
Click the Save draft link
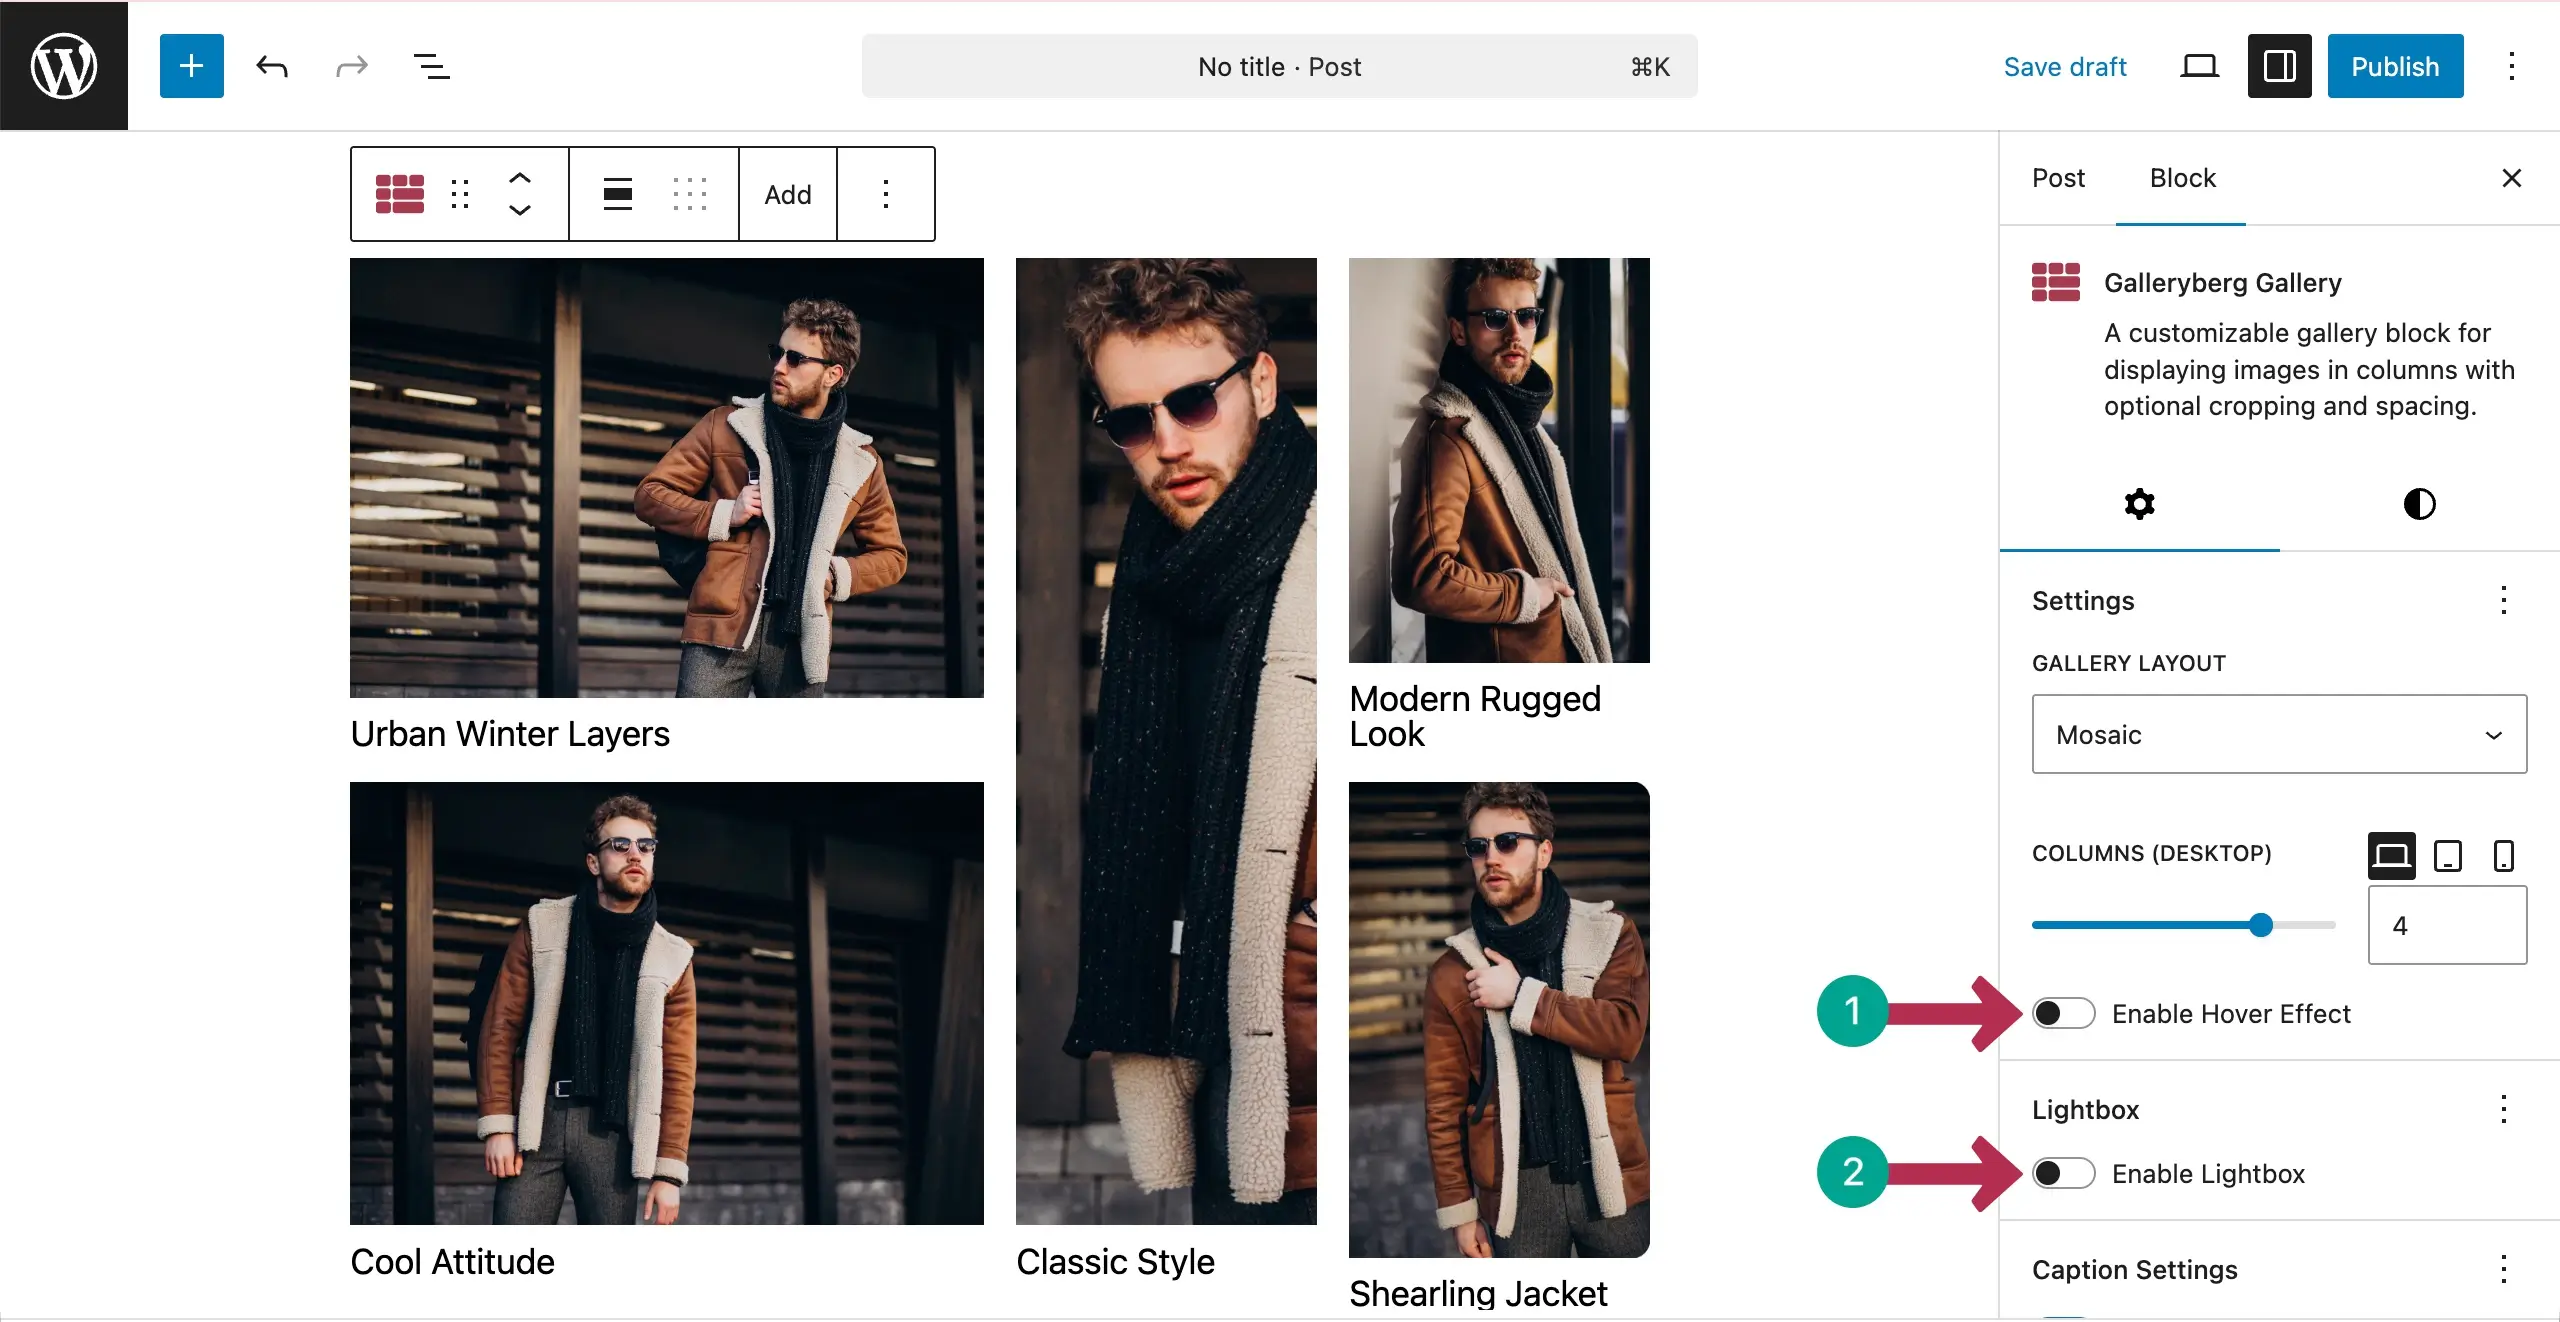tap(2065, 66)
